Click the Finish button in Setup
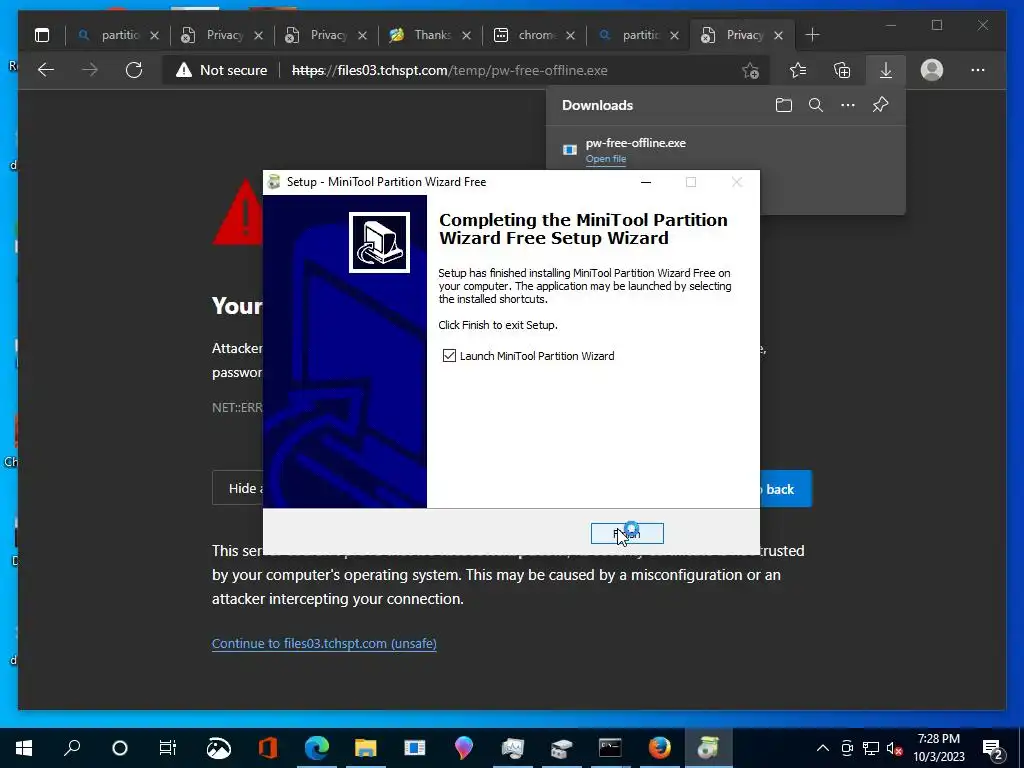 627,534
